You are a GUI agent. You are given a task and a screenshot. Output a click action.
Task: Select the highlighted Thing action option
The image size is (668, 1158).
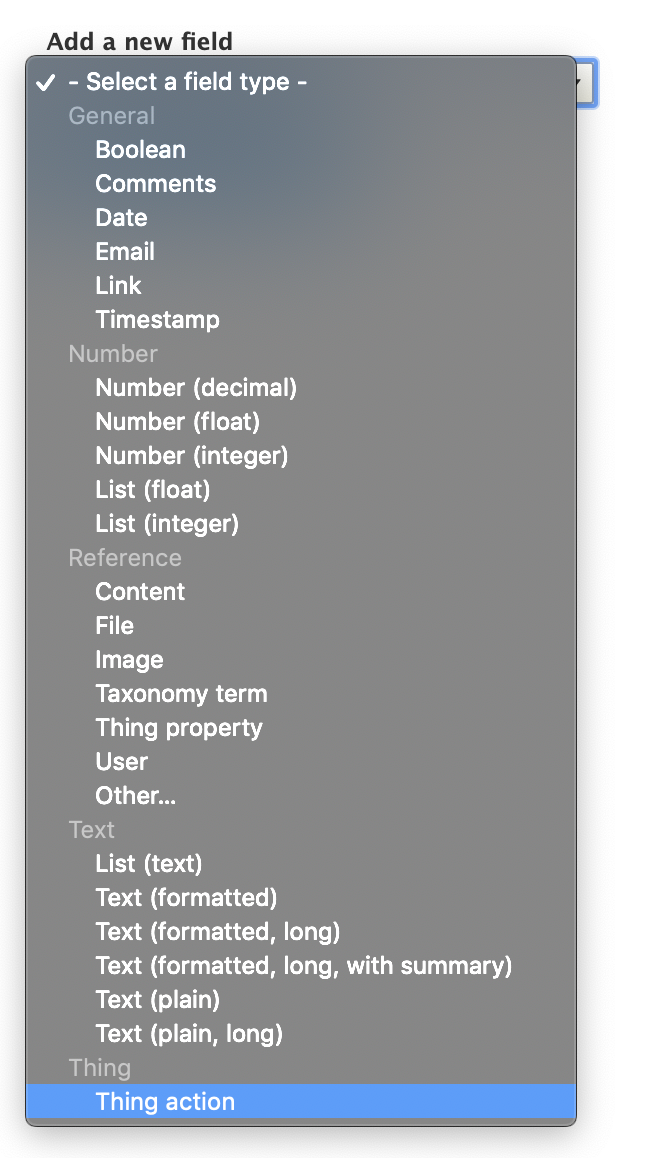(x=165, y=1102)
